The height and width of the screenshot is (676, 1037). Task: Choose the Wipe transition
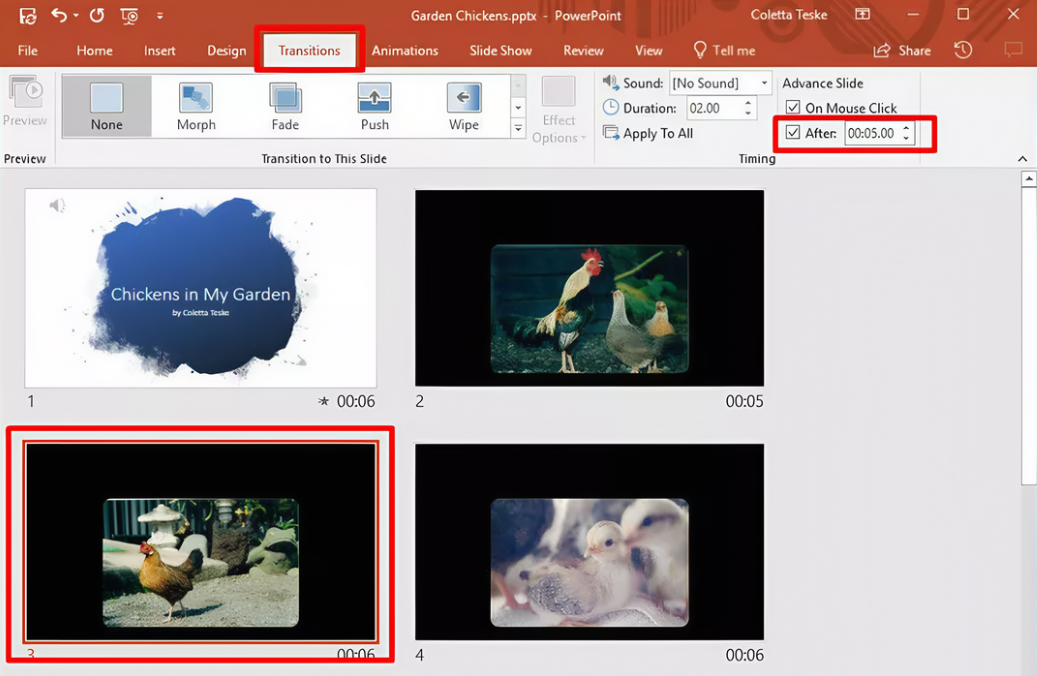tap(463, 105)
